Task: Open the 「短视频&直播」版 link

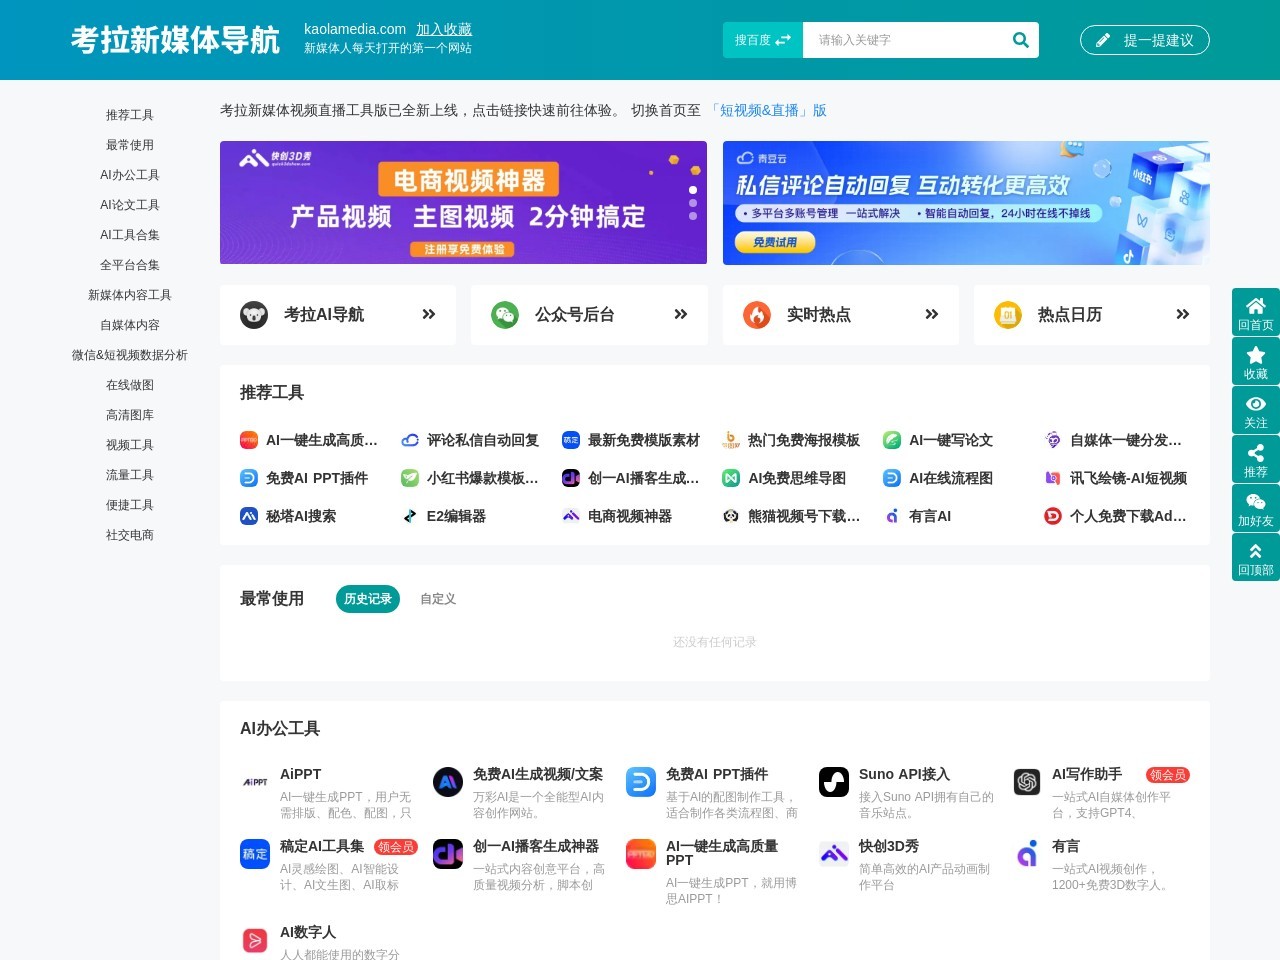Action: pos(769,110)
